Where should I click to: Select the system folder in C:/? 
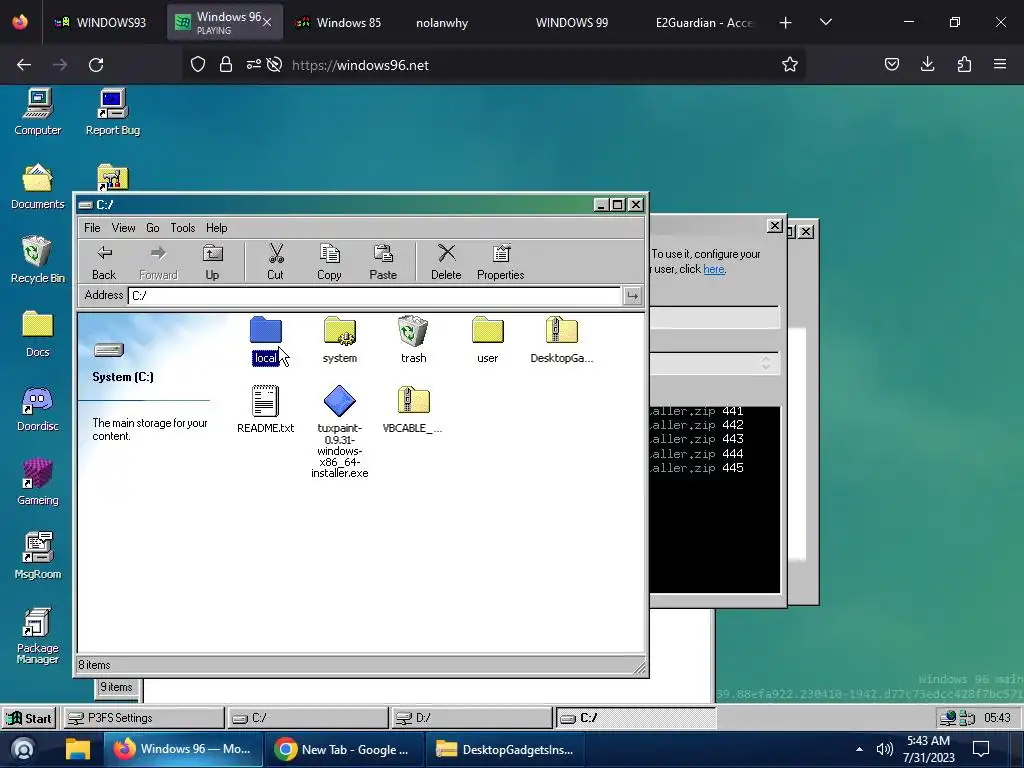tap(340, 340)
